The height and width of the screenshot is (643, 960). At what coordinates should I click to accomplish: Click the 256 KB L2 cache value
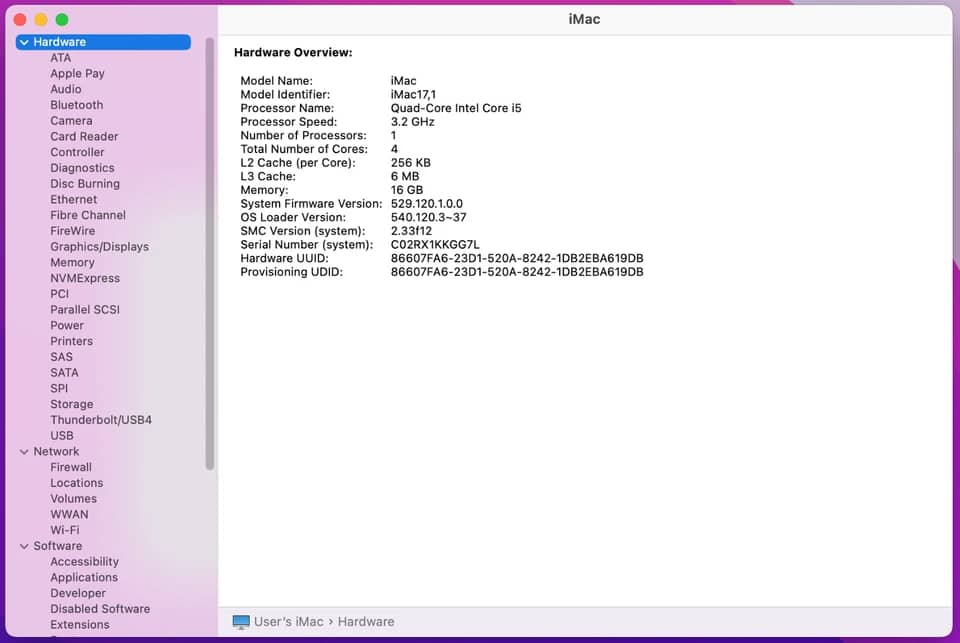[410, 163]
